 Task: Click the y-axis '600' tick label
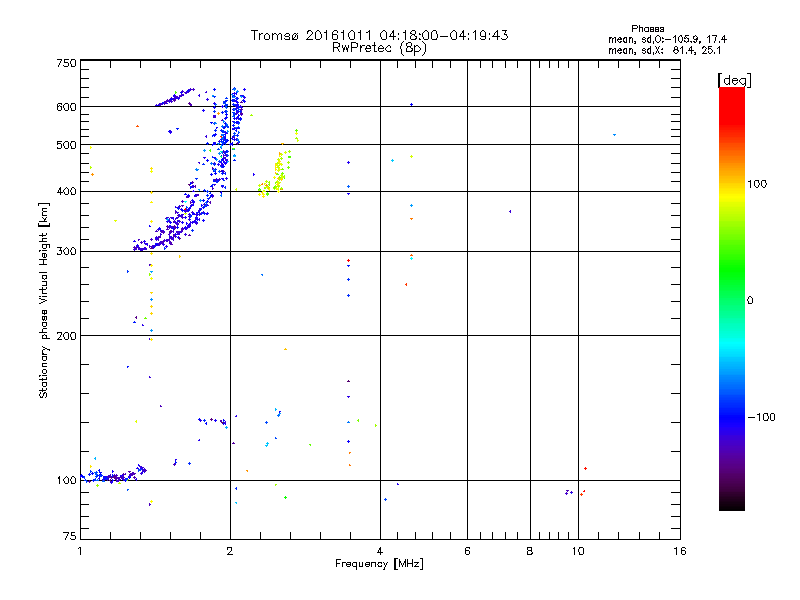tap(66, 107)
